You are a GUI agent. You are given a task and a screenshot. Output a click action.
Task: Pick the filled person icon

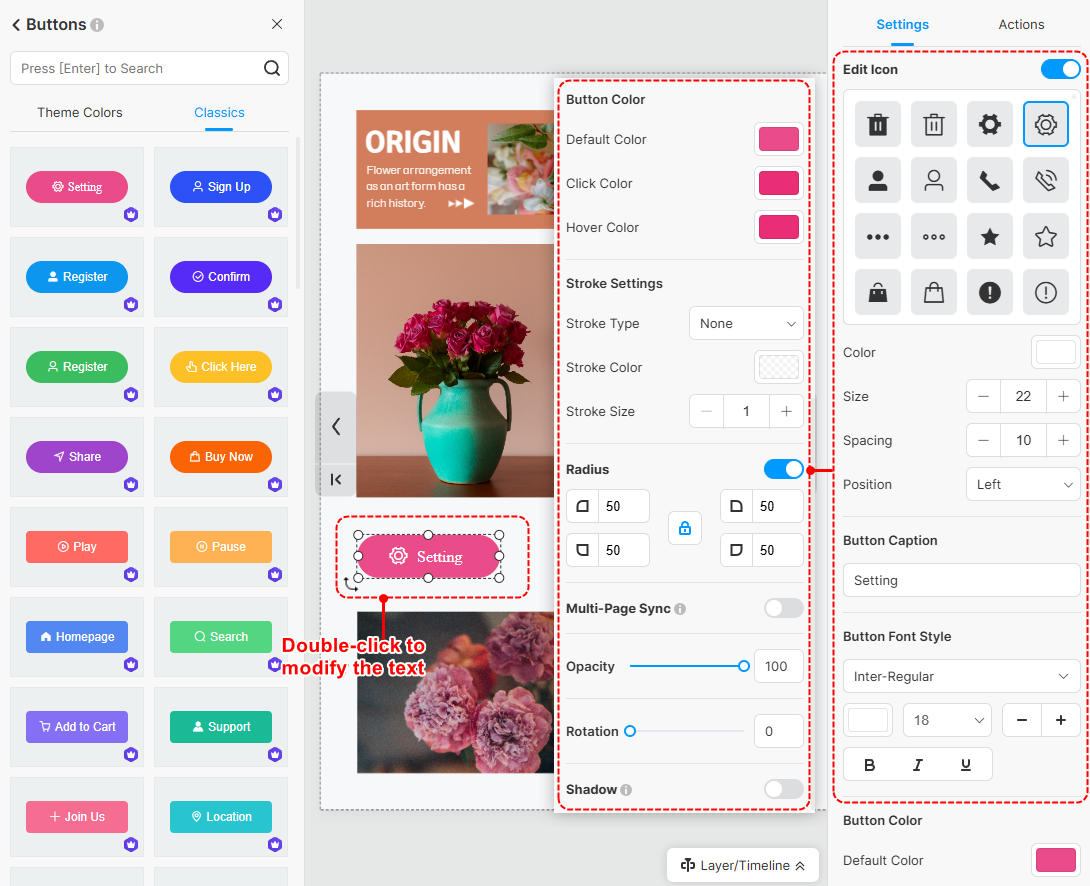(877, 181)
